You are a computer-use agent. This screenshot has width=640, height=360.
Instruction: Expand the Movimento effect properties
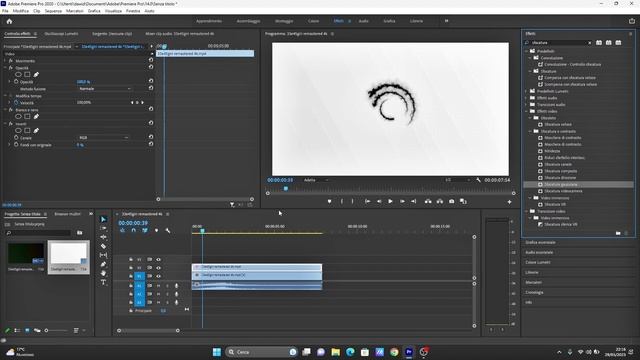tap(5, 61)
